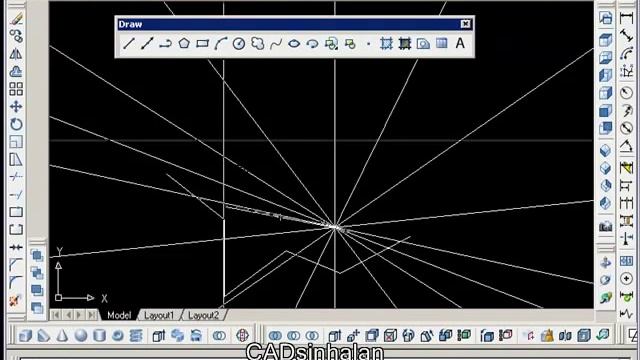Pick the Spline tool
The height and width of the screenshot is (360, 640).
(x=276, y=43)
